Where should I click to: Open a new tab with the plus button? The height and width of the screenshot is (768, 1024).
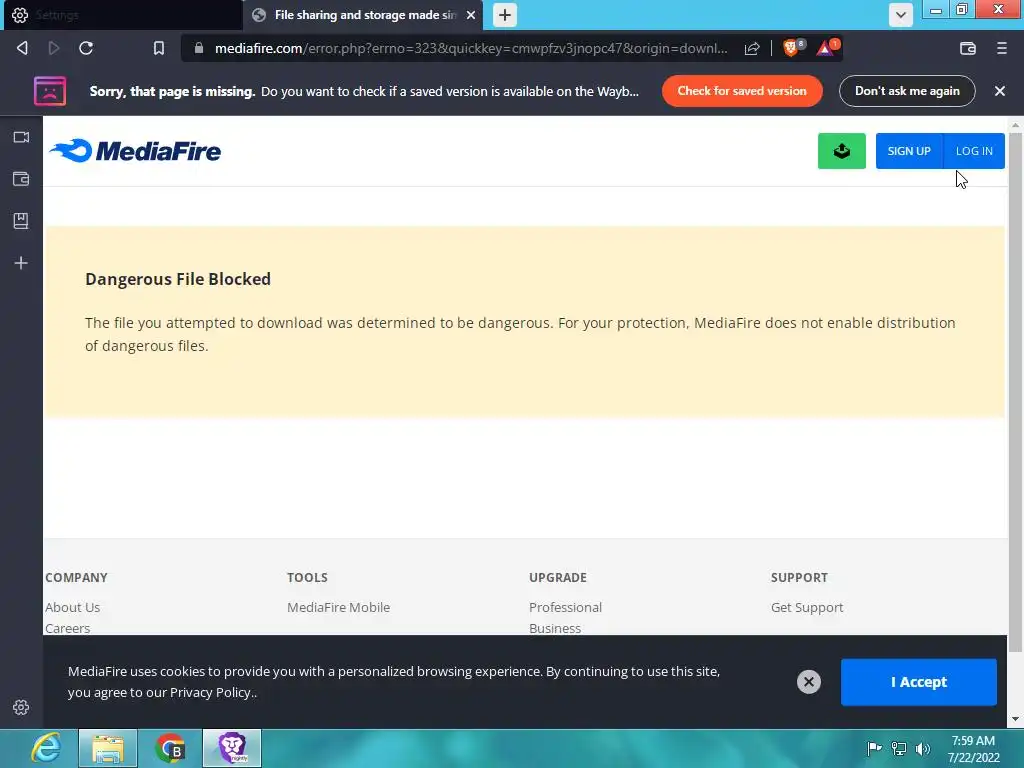[x=505, y=15]
